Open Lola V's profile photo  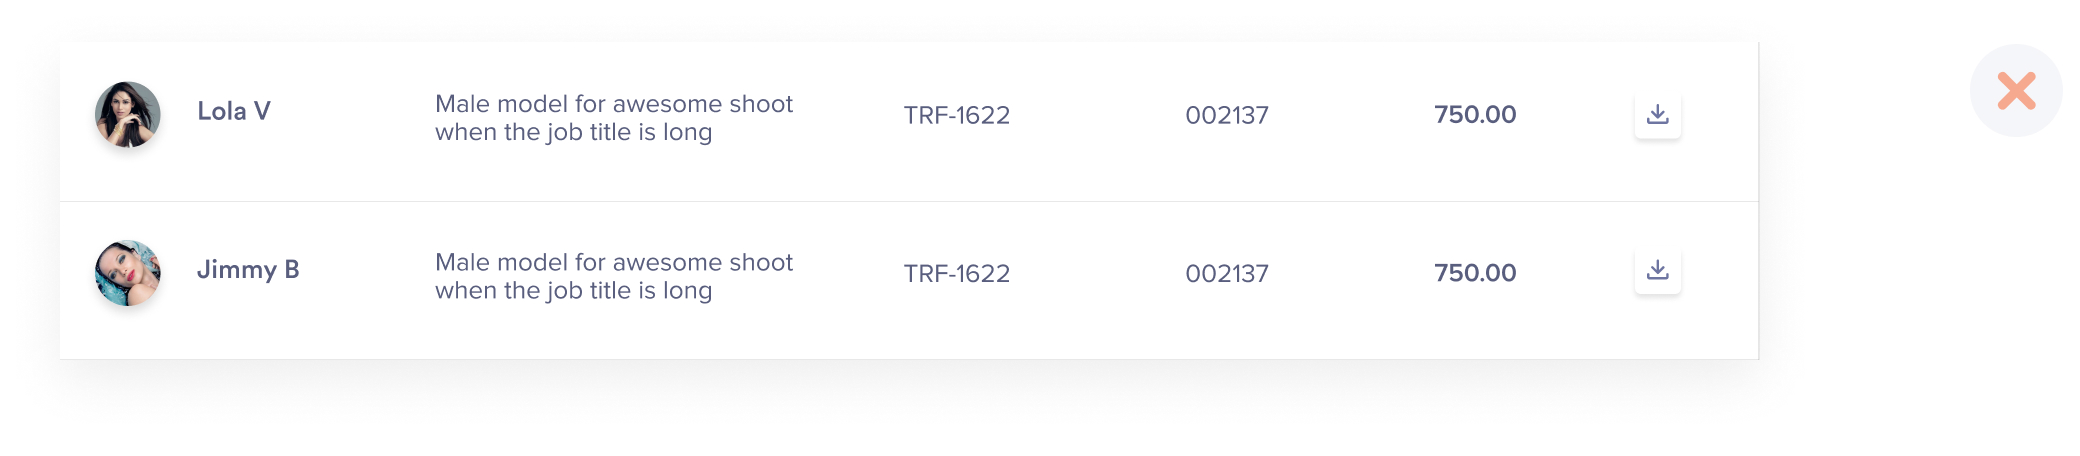pos(128,115)
